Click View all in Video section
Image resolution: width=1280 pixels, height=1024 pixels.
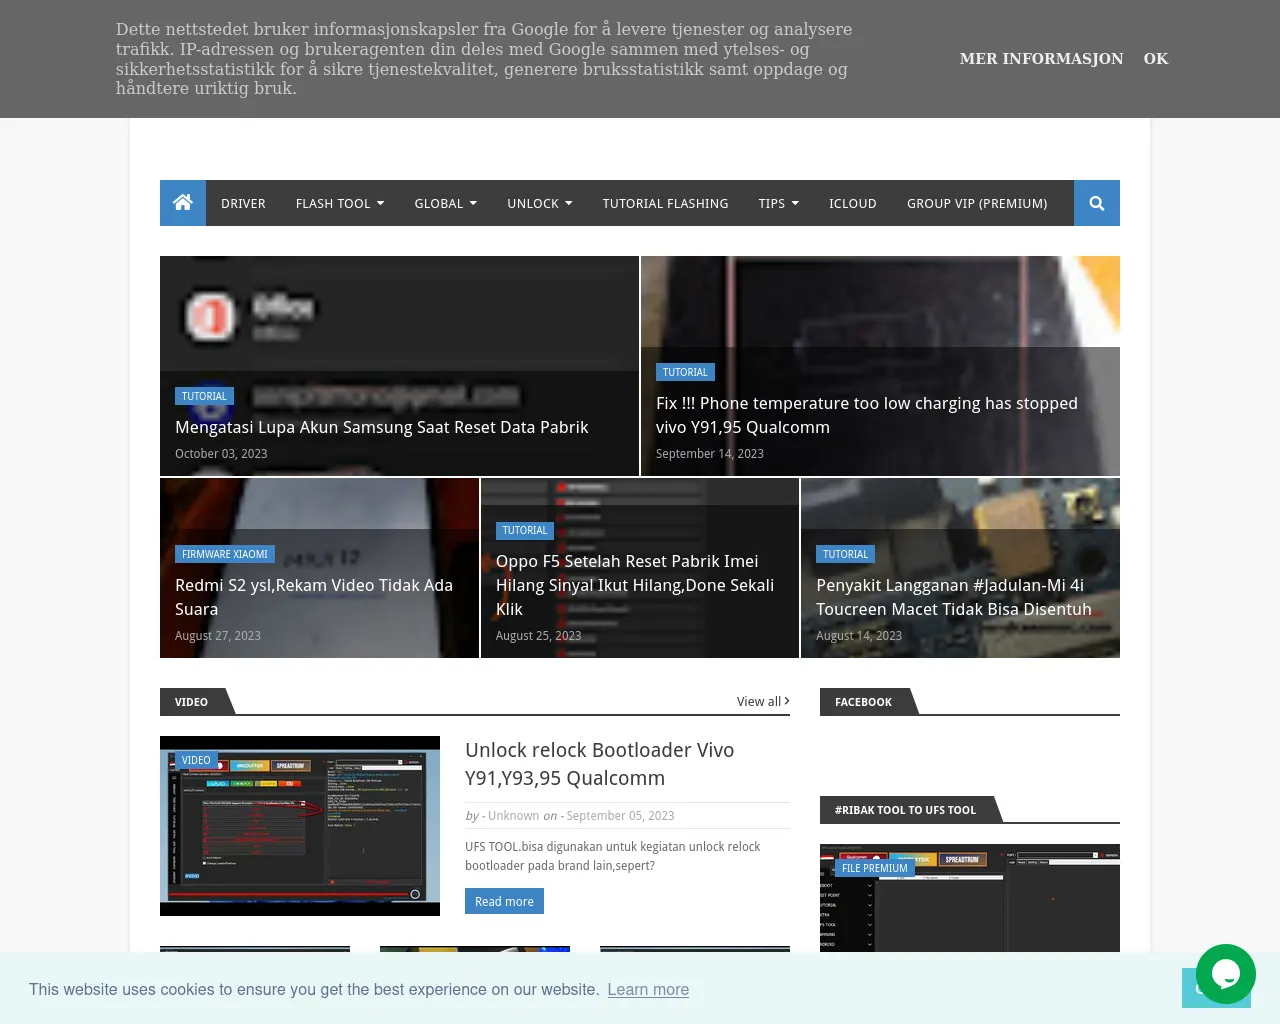[x=762, y=701]
